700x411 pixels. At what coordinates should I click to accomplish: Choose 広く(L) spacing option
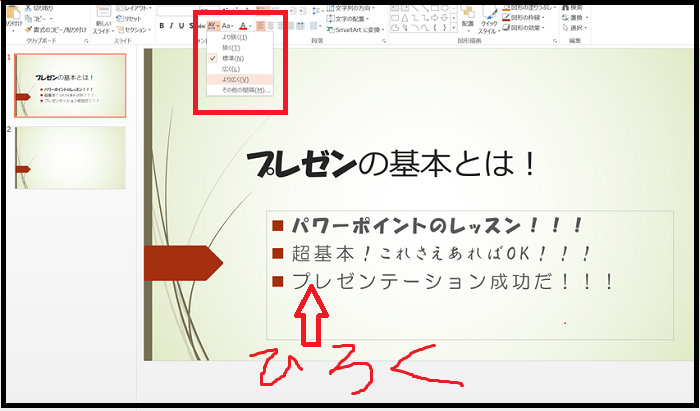coord(240,69)
